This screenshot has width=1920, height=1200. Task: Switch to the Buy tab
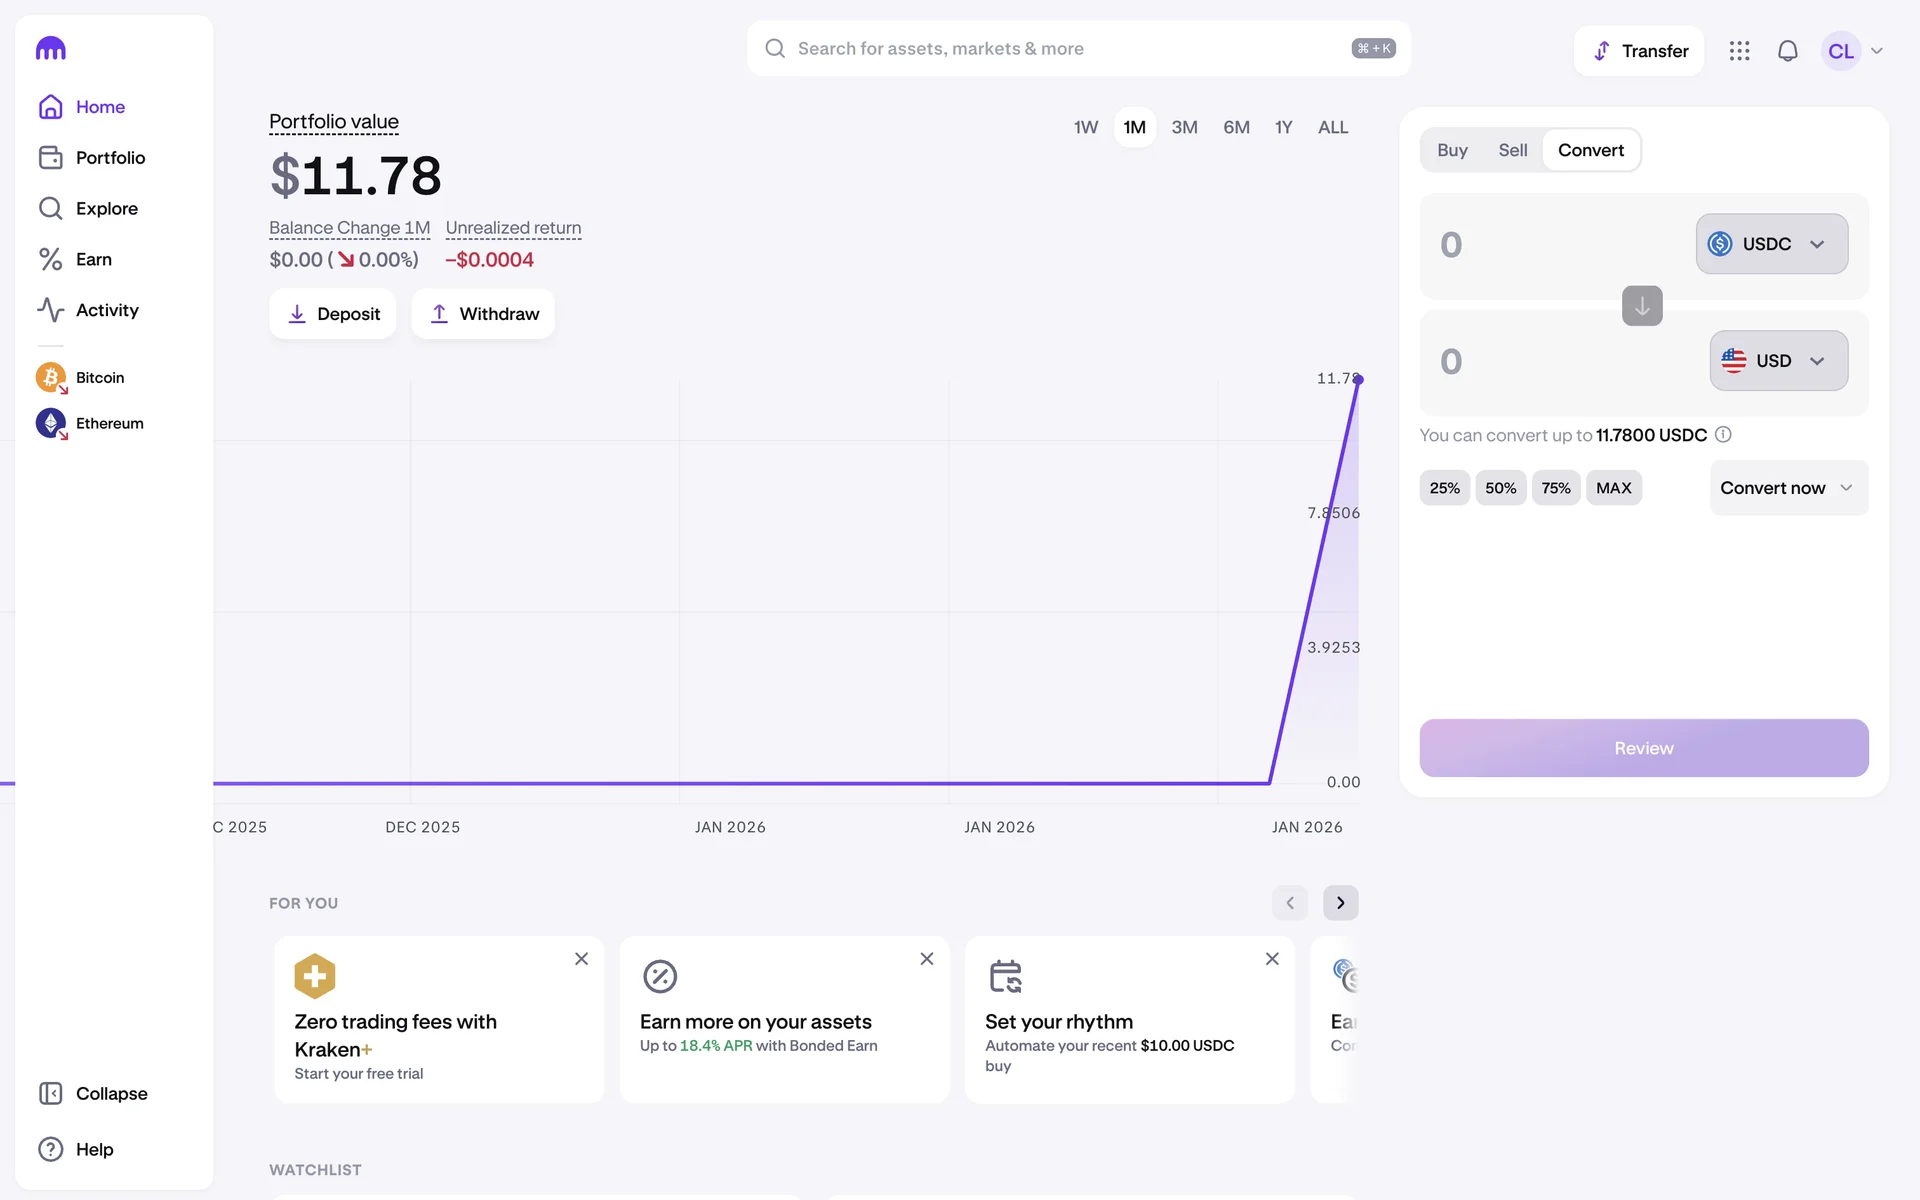pos(1452,151)
